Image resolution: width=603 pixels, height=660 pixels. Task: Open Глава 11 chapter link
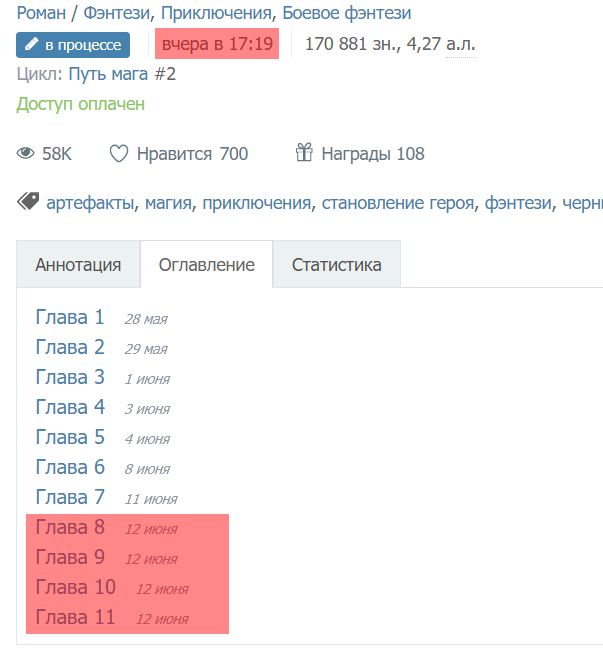tap(75, 618)
